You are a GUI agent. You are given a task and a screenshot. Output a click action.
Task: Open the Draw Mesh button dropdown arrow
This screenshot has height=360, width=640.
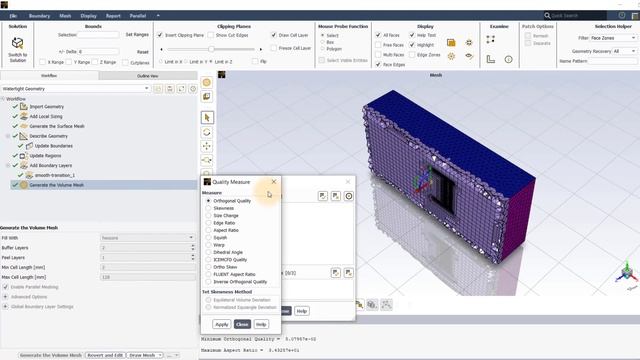160,355
